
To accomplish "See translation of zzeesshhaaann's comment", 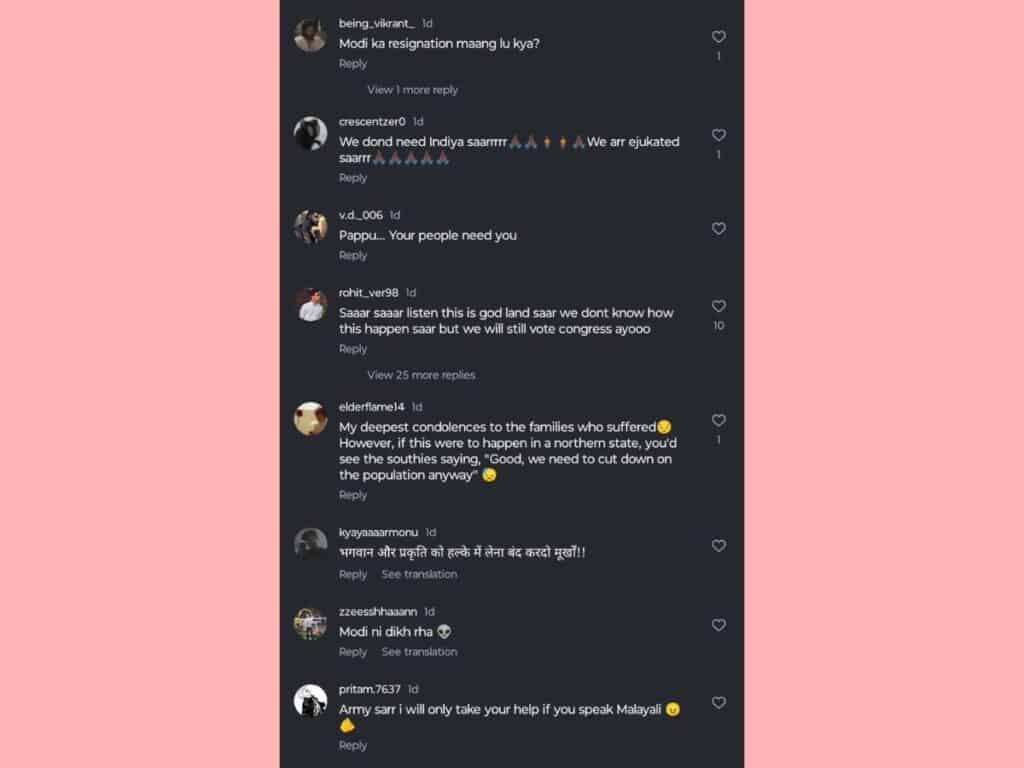I will (x=419, y=652).
